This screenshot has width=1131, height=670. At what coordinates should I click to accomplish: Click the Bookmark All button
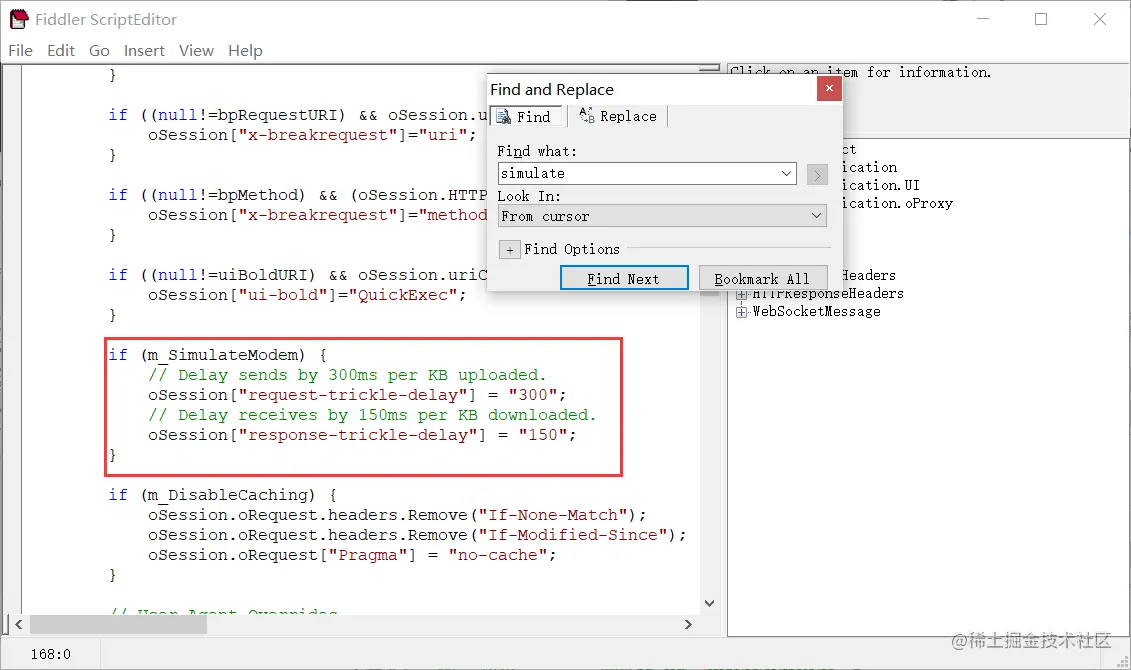pos(762,278)
